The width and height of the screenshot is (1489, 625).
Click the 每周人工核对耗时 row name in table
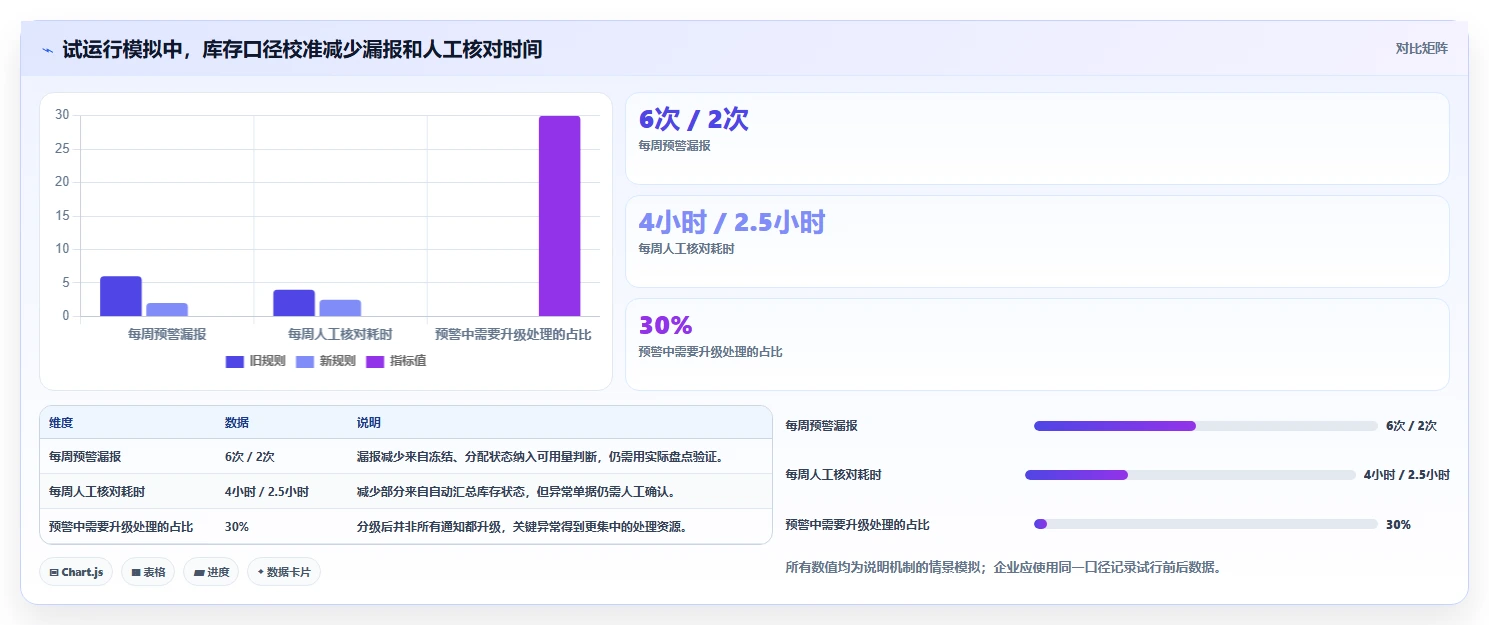coord(97,491)
